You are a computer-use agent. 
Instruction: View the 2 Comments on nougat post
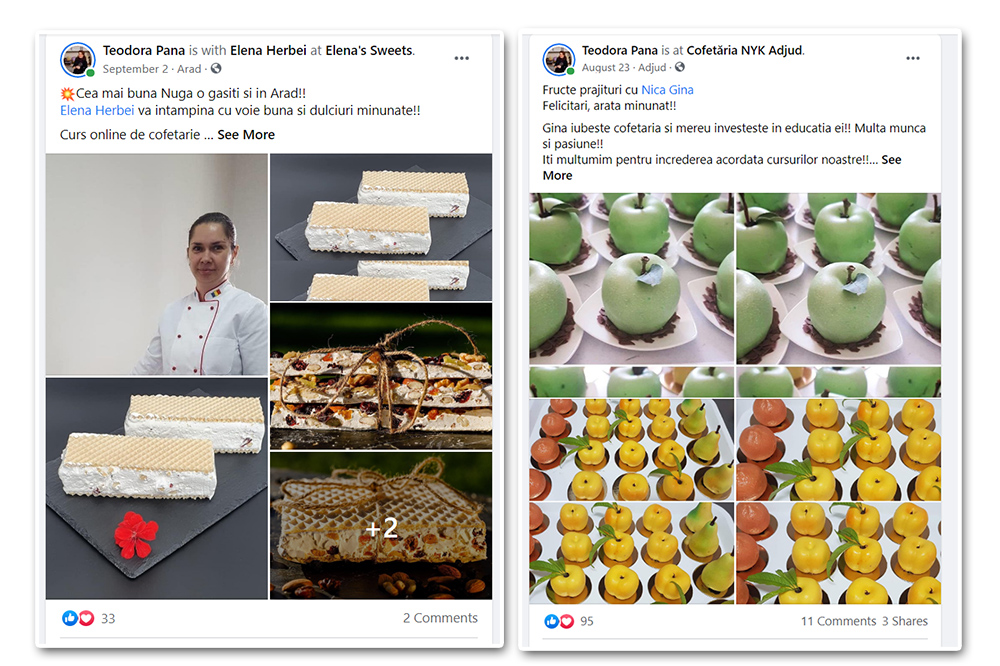(x=440, y=618)
